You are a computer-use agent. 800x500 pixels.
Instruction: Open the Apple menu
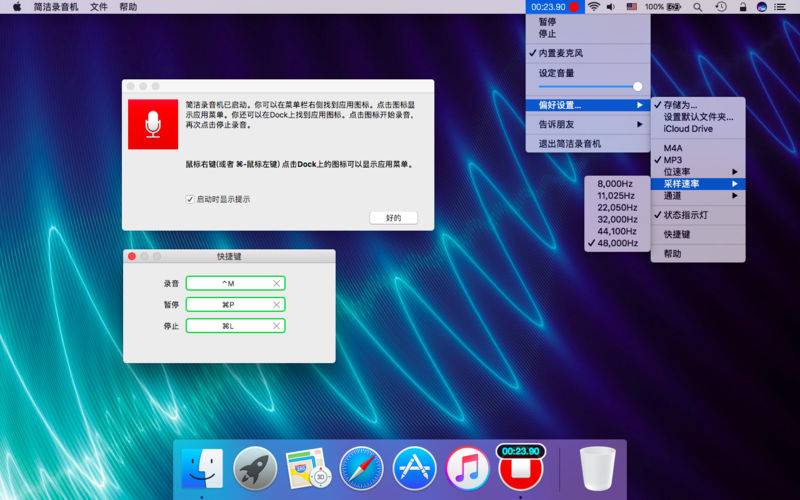17,7
